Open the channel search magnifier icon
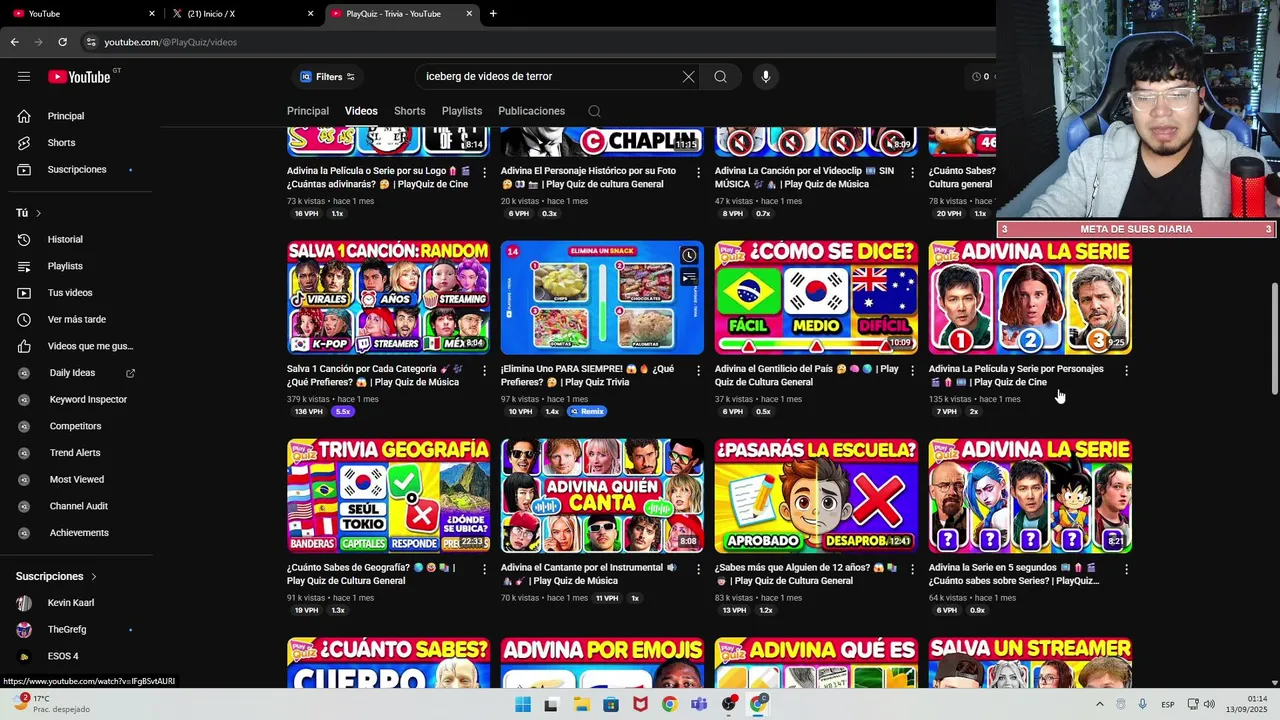This screenshot has width=1280, height=720. coord(594,111)
